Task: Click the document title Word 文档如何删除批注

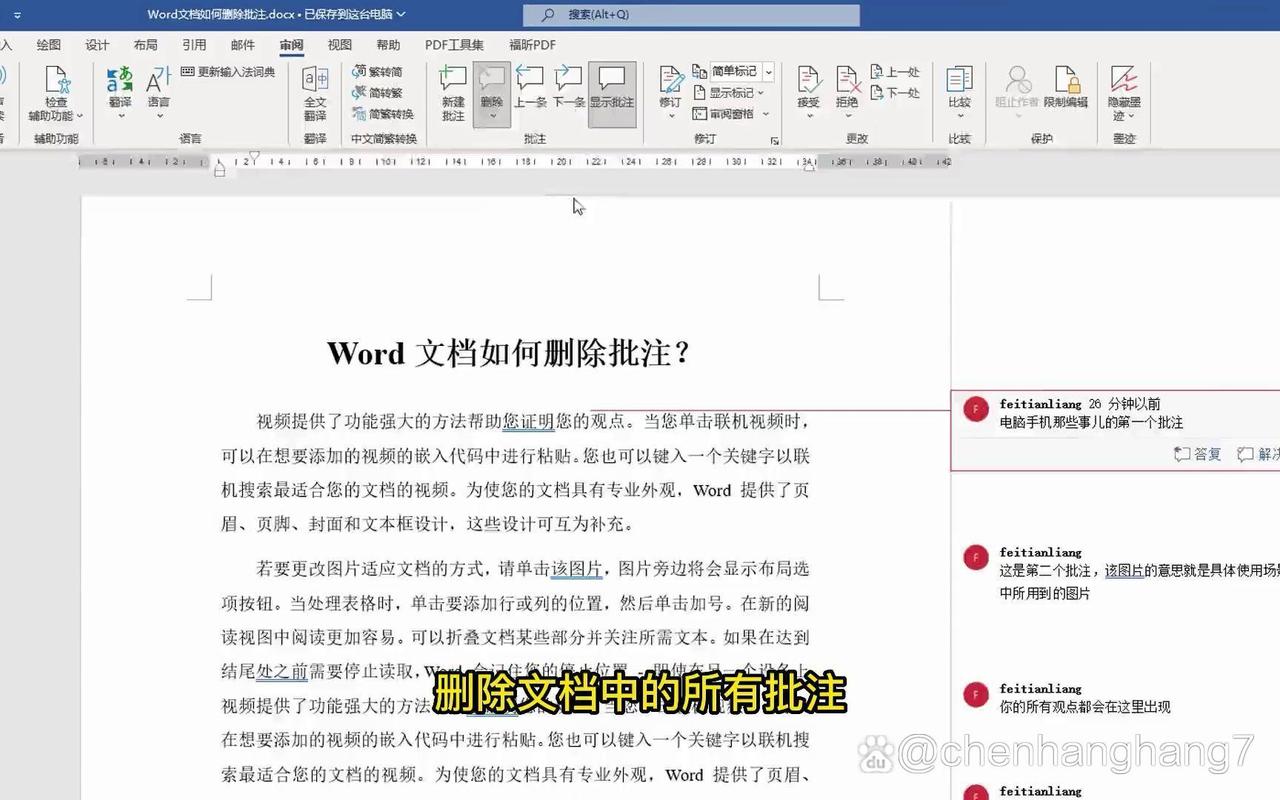Action: click(x=508, y=353)
